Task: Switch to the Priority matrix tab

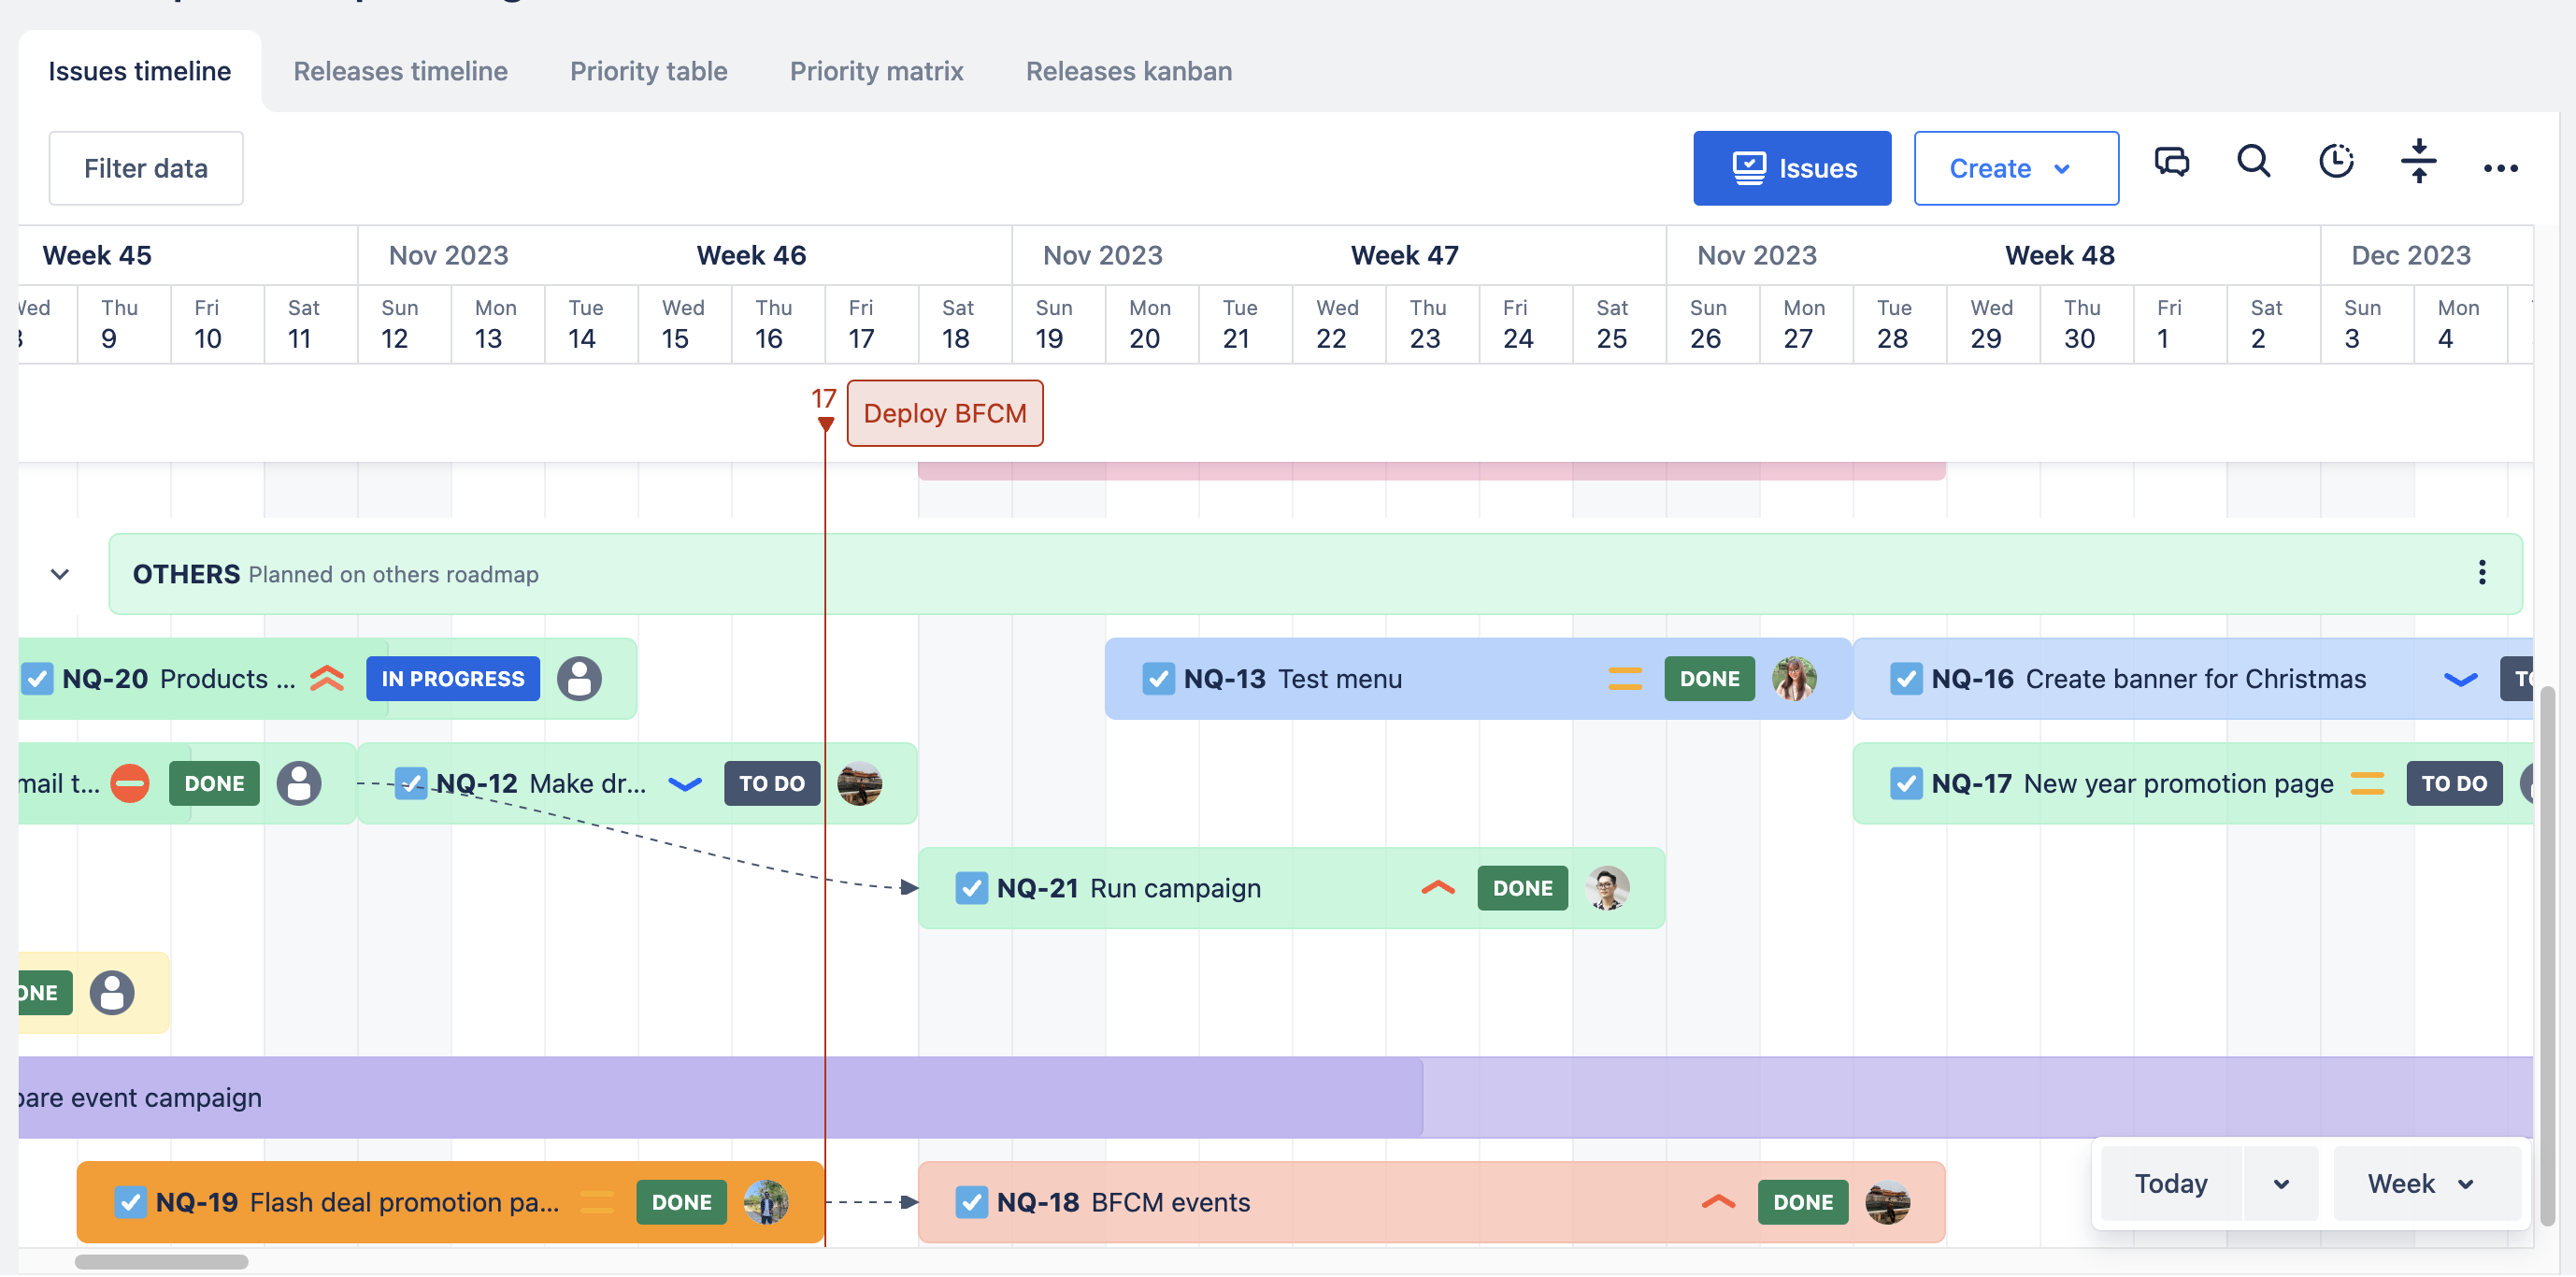Action: (876, 71)
